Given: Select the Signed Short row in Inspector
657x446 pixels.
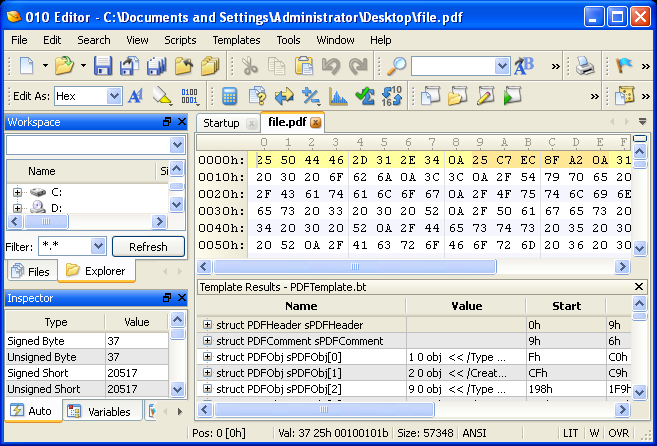Looking at the screenshot, I should point(87,373).
